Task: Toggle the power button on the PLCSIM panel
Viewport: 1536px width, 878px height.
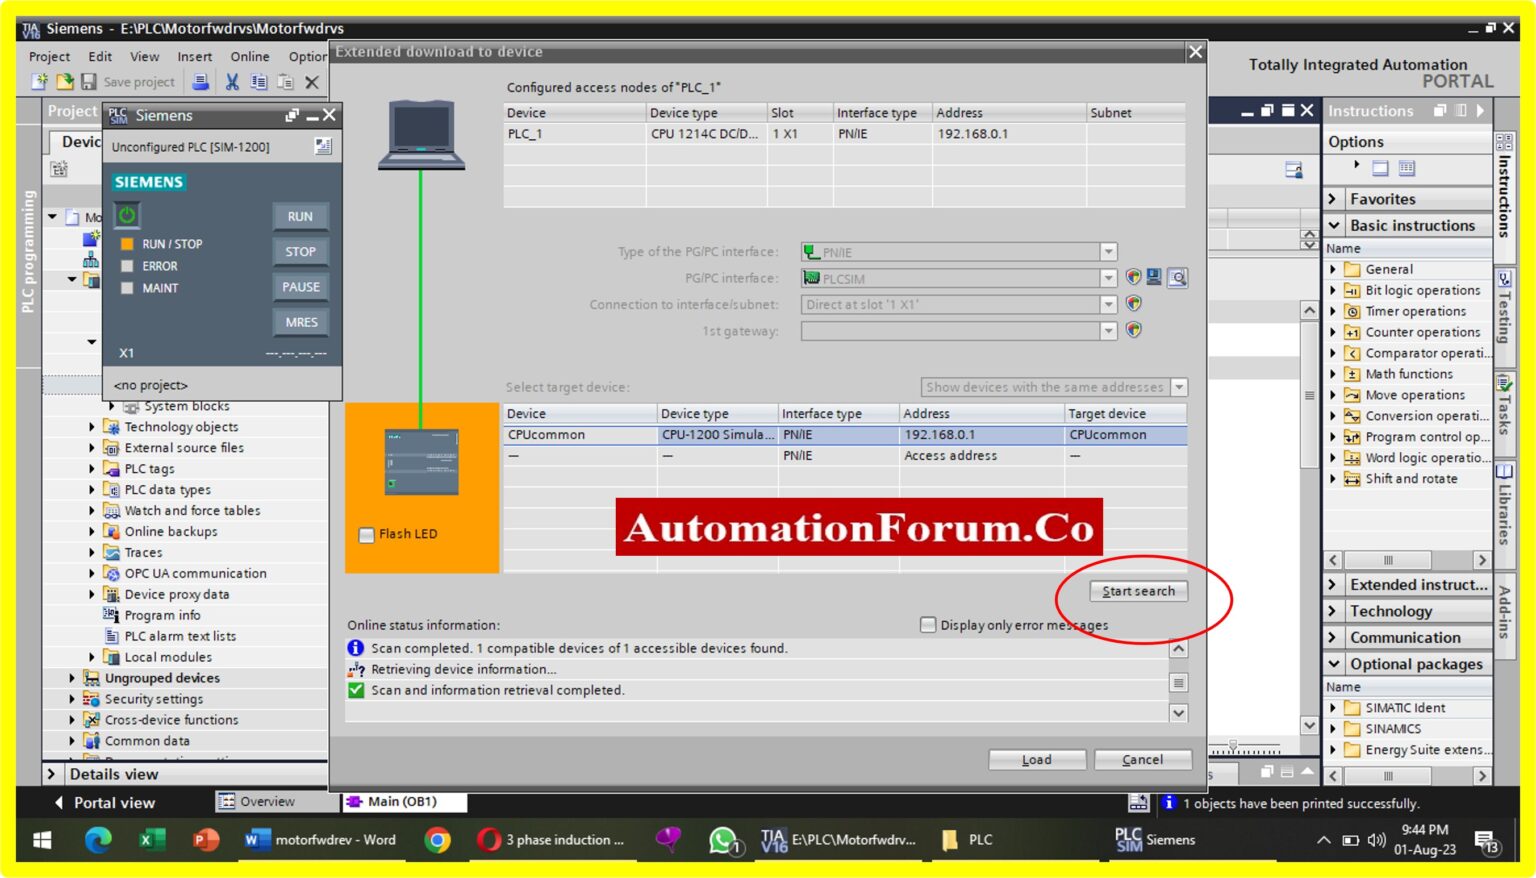Action: coord(128,215)
